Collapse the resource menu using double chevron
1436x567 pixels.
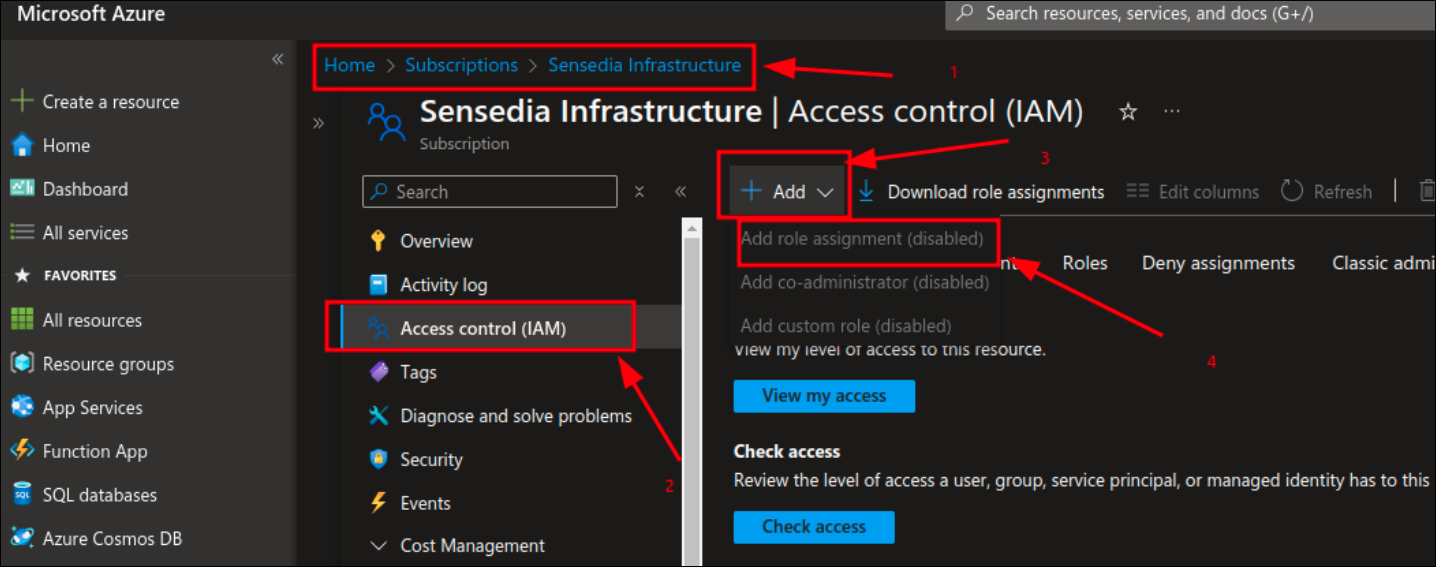coord(680,192)
